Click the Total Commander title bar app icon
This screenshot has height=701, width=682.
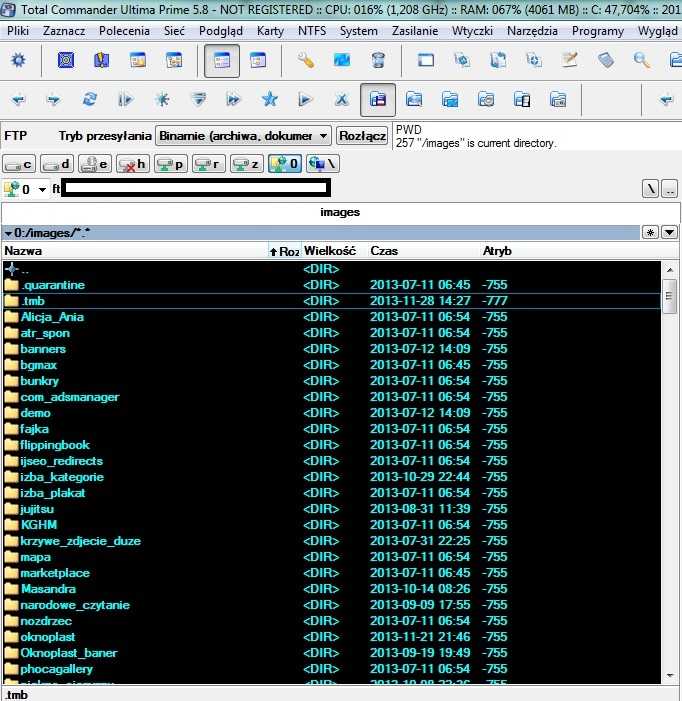[x=8, y=9]
